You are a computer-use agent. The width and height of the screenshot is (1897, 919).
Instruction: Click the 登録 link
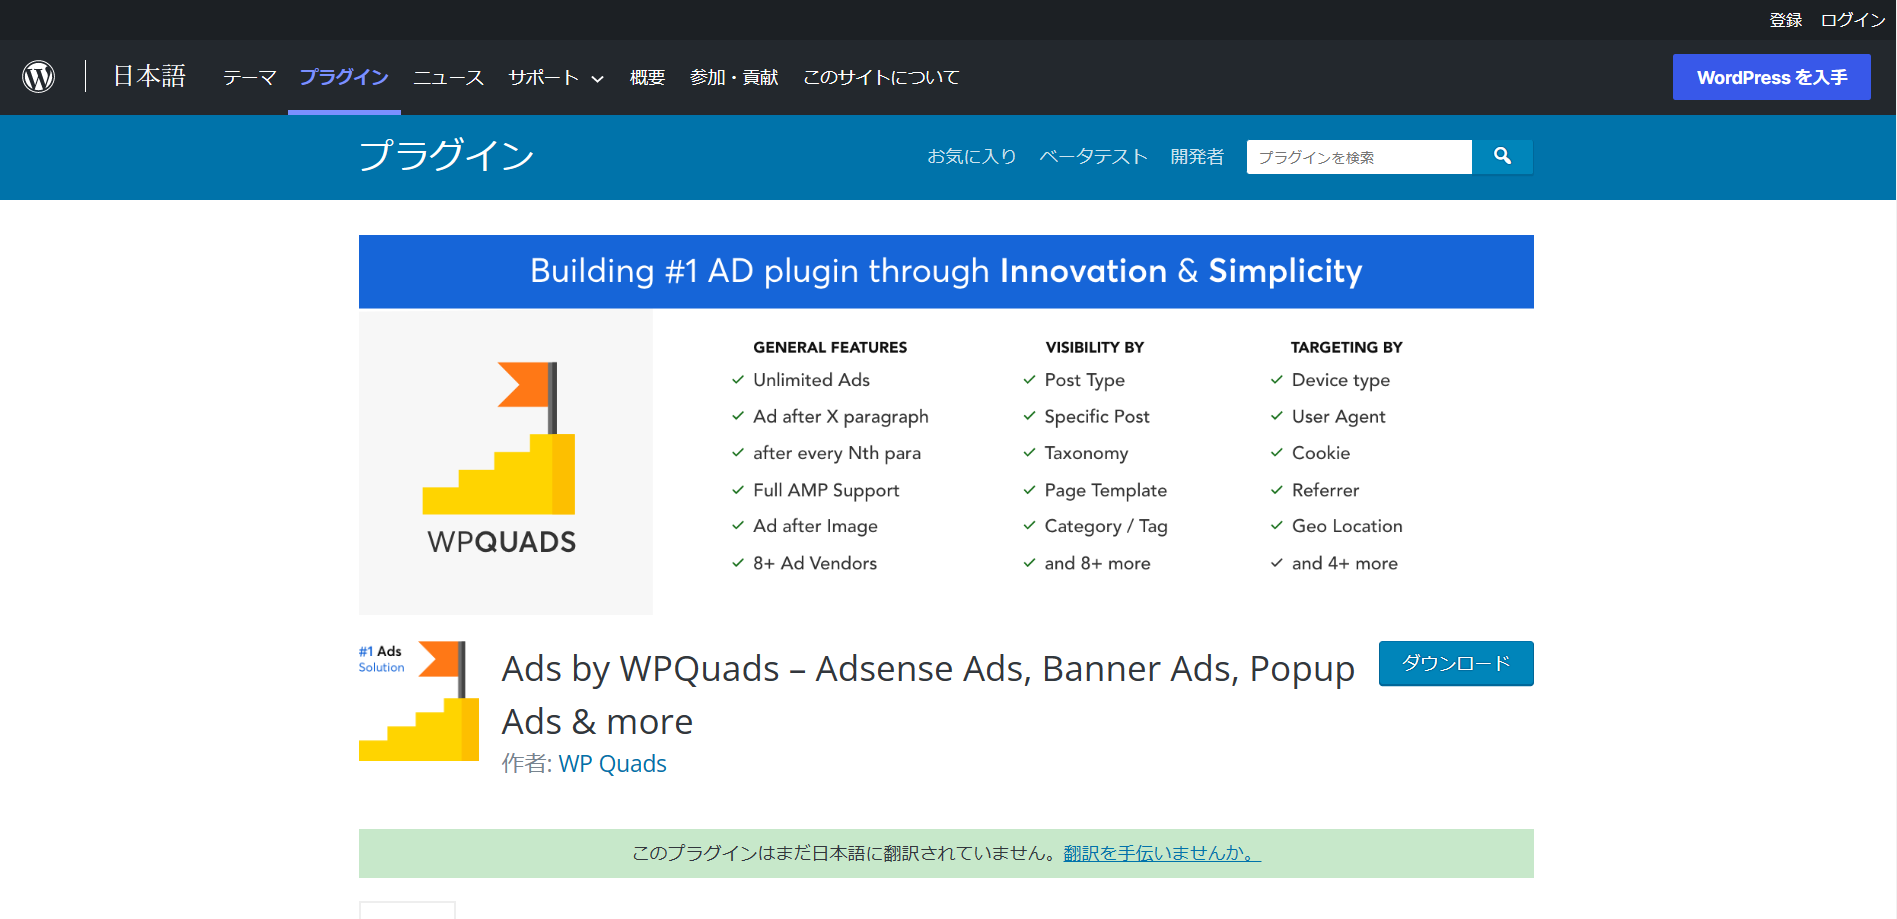1786,20
